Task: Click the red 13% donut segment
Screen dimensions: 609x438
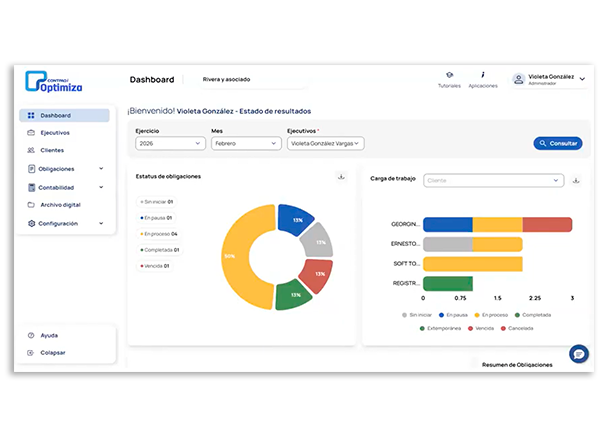Action: pyautogui.click(x=318, y=274)
